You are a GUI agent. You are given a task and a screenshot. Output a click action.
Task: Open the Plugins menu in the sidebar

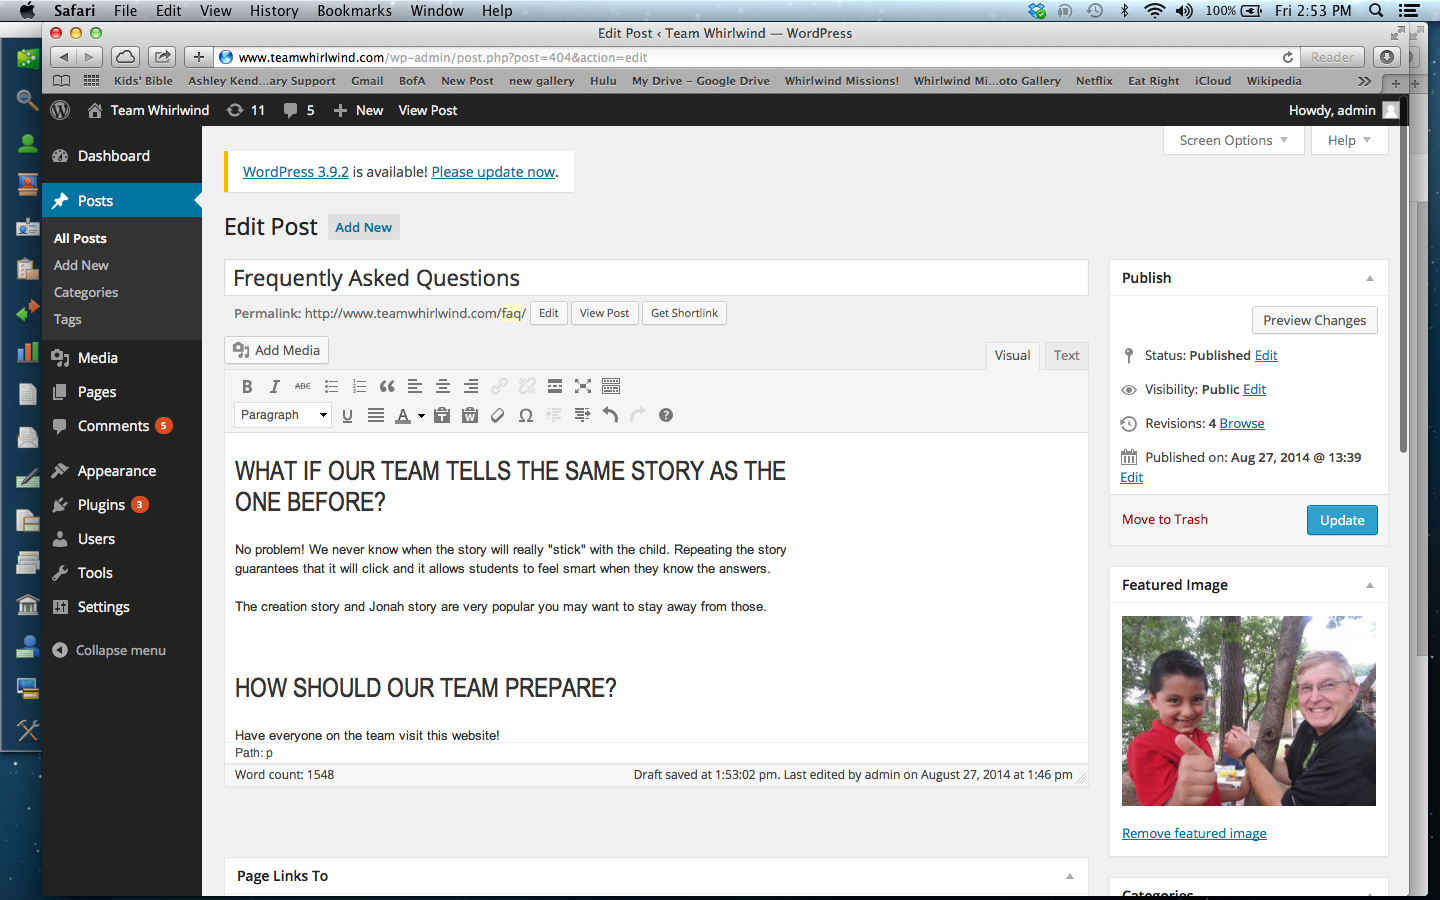pos(101,505)
